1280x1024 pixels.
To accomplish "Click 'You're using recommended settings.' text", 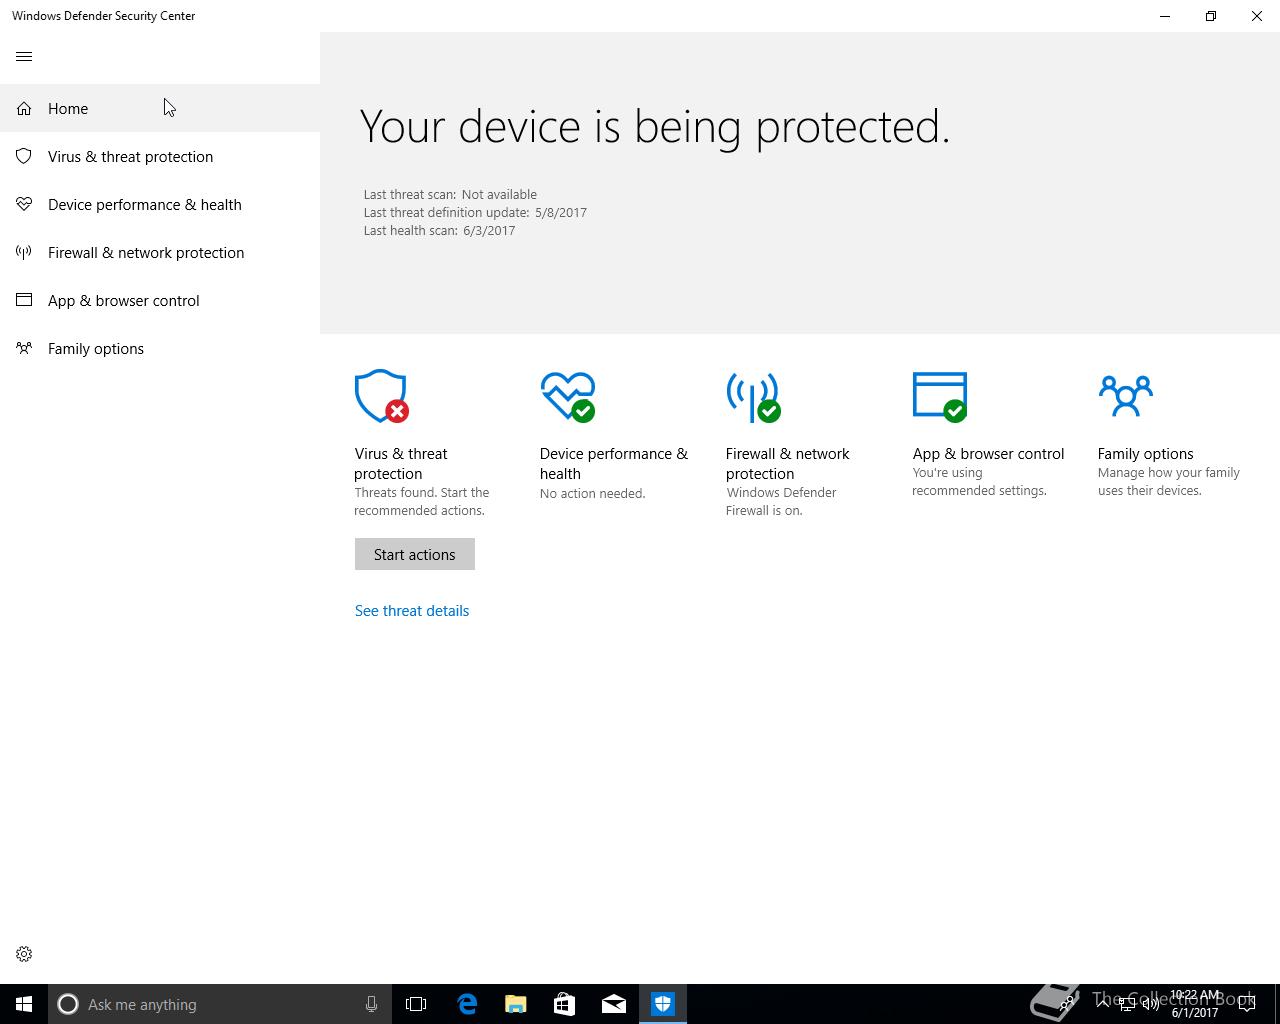I will (x=979, y=482).
